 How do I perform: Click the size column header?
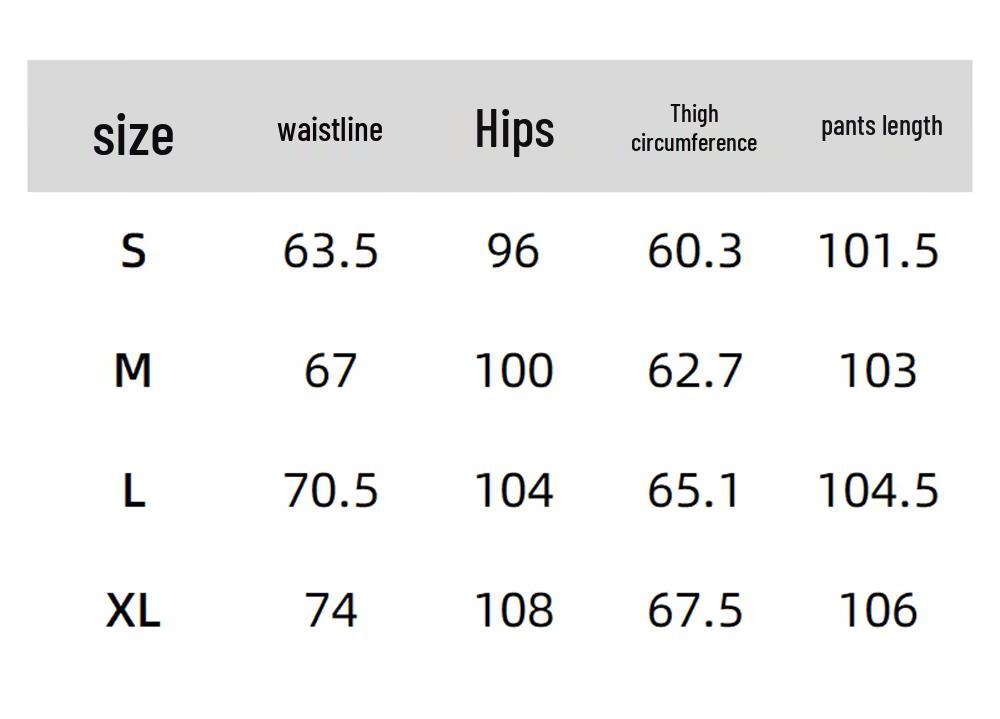click(133, 135)
